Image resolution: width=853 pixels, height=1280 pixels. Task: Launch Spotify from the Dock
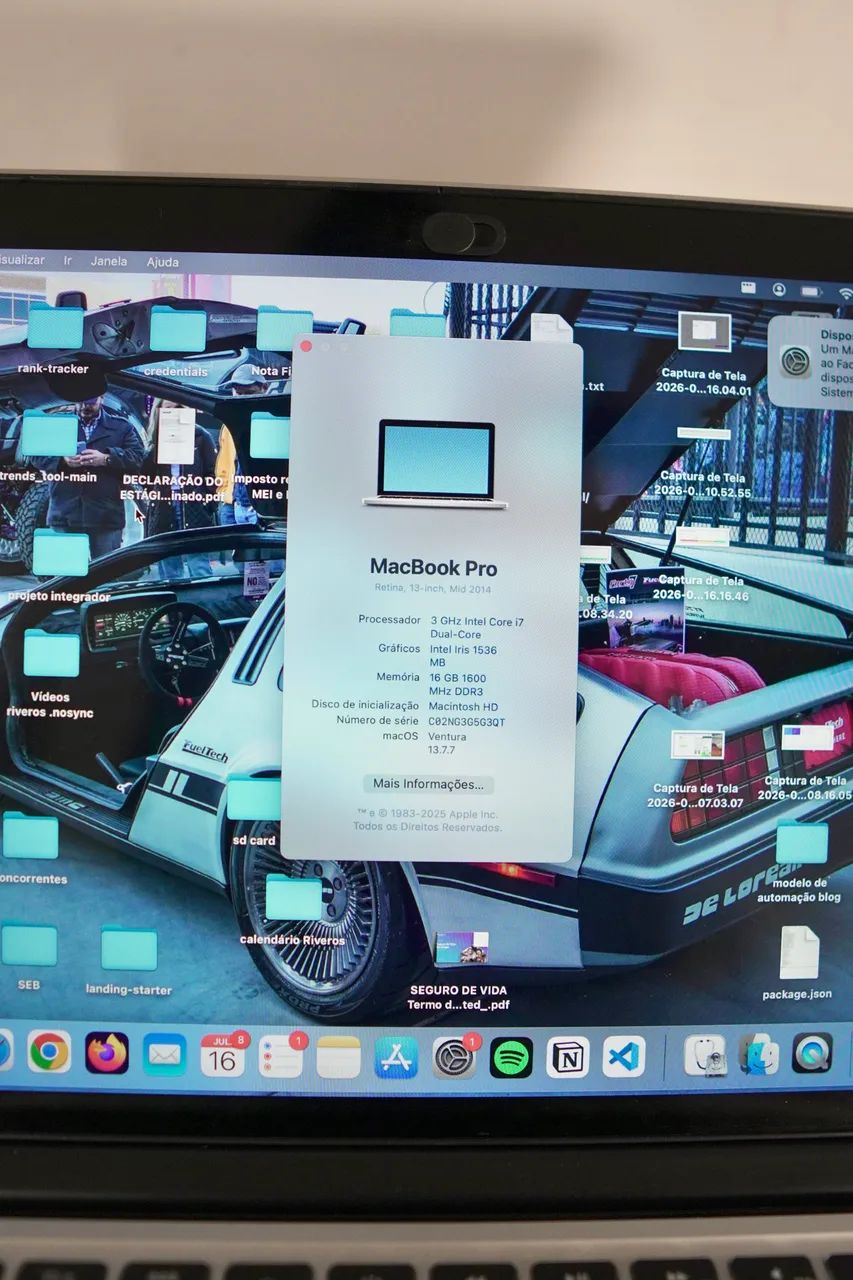pyautogui.click(x=511, y=1057)
